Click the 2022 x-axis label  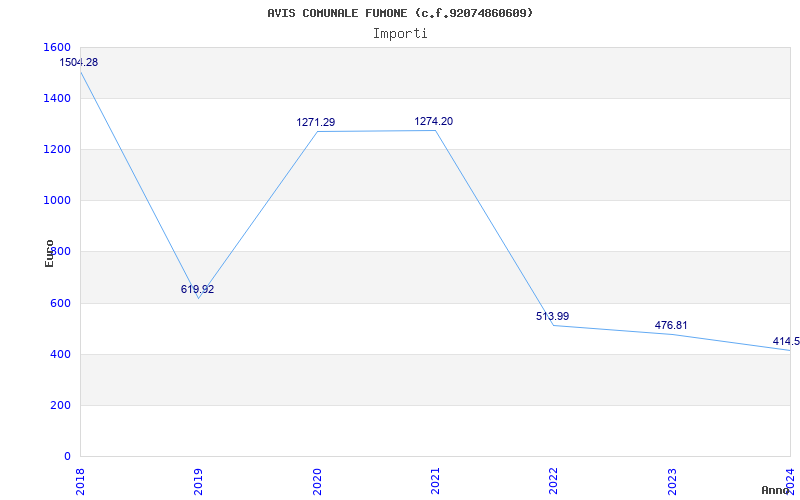[554, 481]
